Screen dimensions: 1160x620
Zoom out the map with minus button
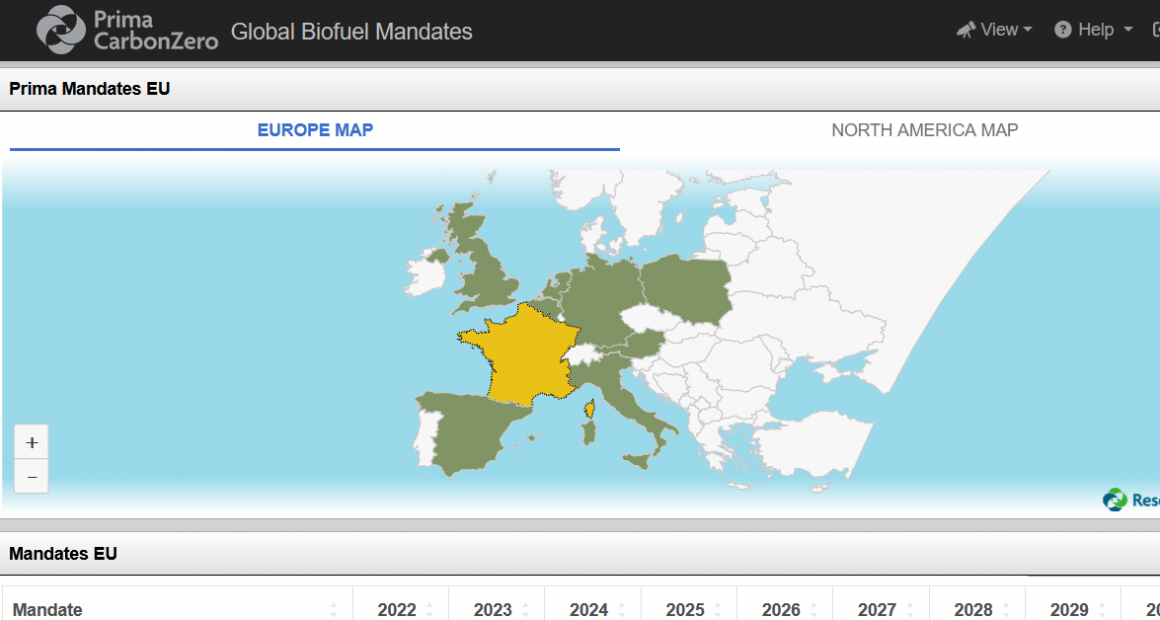pos(32,477)
